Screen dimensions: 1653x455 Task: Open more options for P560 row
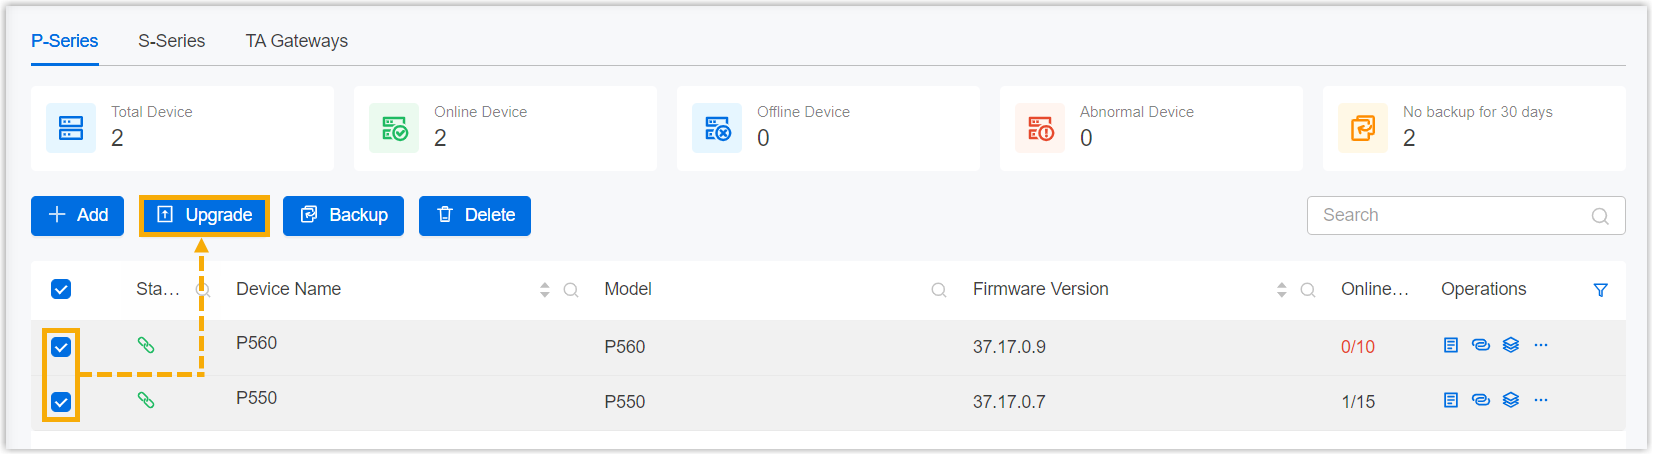tap(1541, 345)
